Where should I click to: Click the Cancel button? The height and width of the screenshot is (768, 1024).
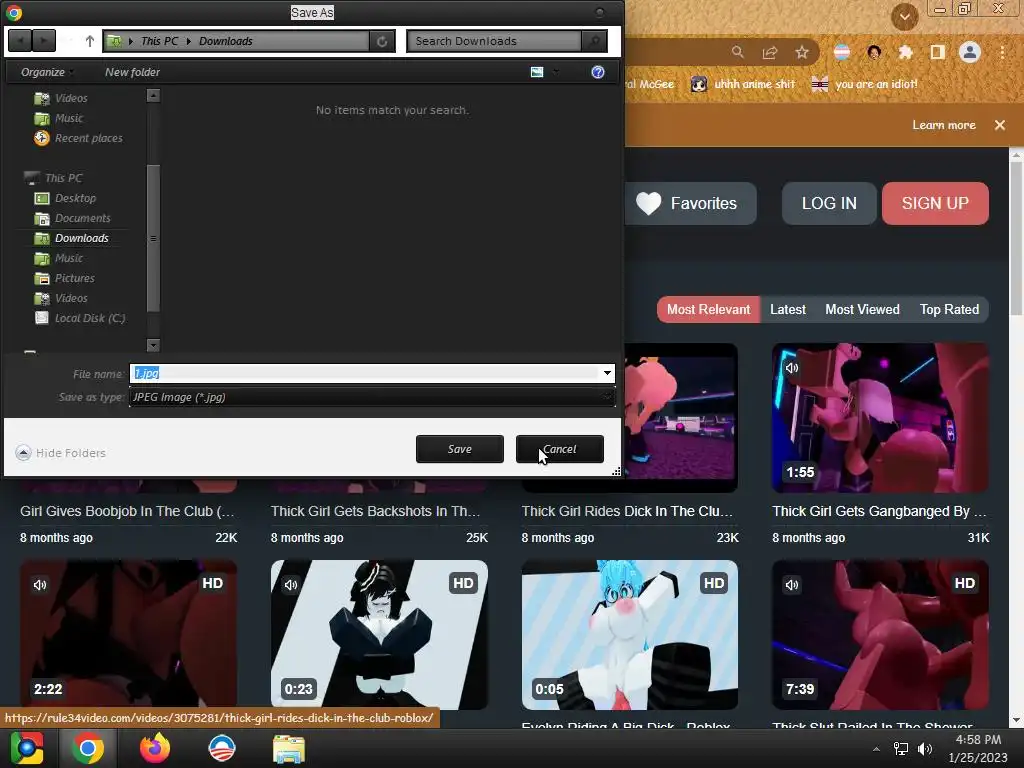(x=560, y=449)
